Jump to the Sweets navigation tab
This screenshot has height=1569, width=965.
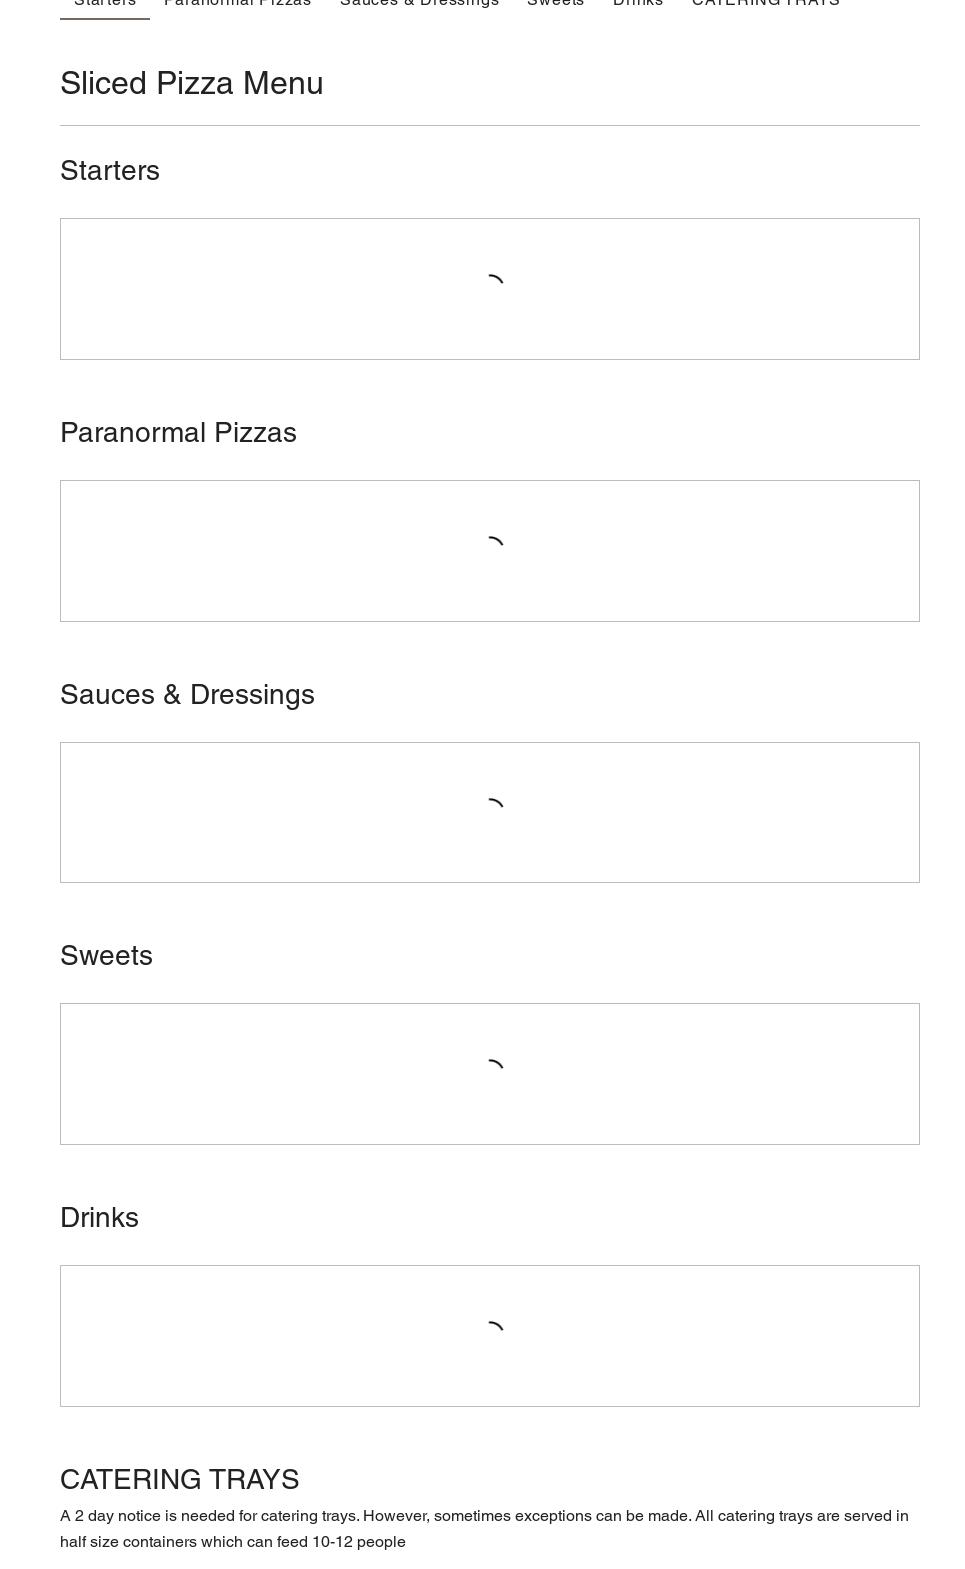555,3
